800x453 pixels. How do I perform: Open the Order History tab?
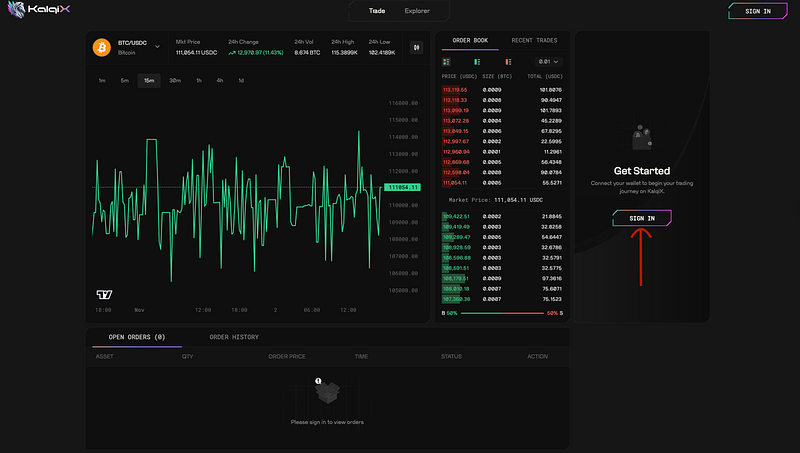(x=233, y=337)
